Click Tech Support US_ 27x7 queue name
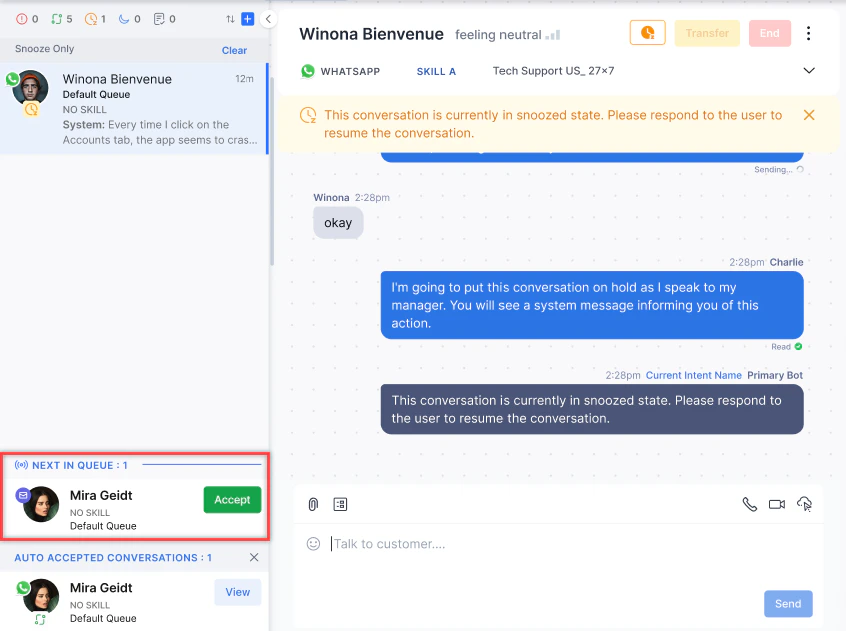 pyautogui.click(x=553, y=71)
